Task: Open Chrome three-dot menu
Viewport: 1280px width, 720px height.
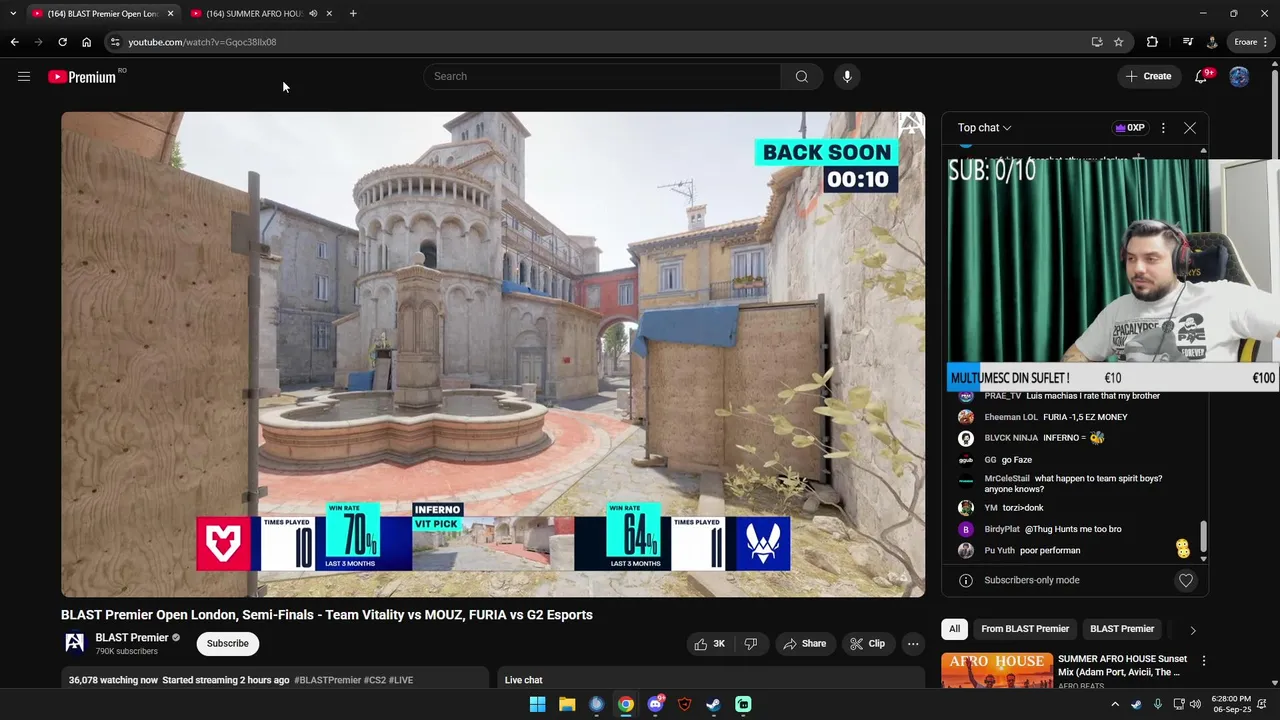Action: pyautogui.click(x=1266, y=42)
